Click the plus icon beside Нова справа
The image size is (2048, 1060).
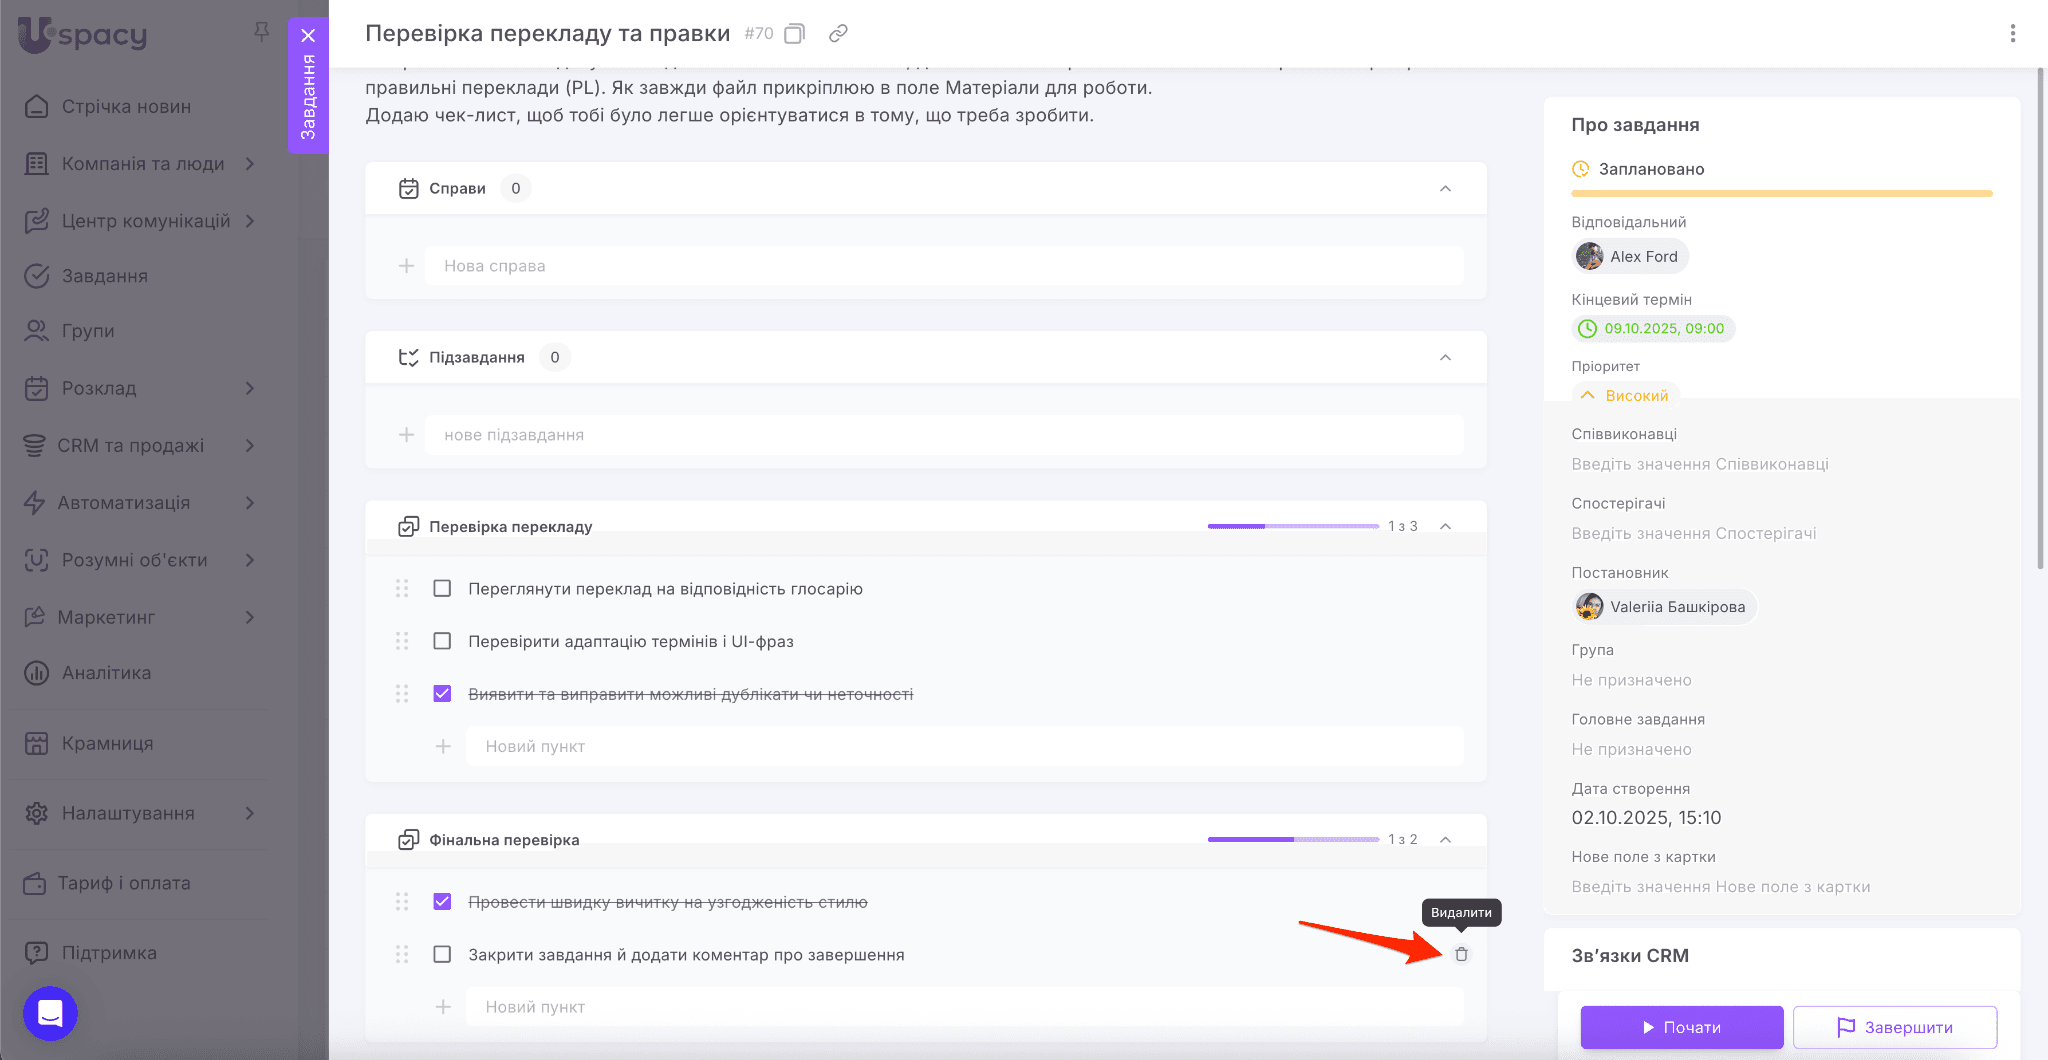(x=406, y=266)
